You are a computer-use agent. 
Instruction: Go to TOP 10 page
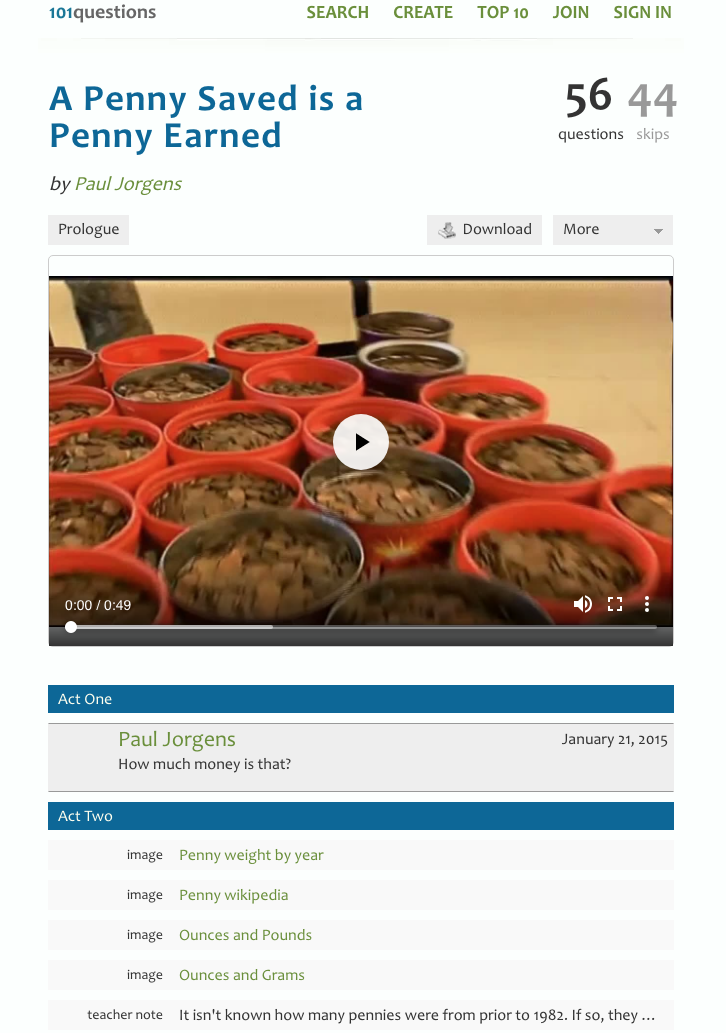click(503, 13)
